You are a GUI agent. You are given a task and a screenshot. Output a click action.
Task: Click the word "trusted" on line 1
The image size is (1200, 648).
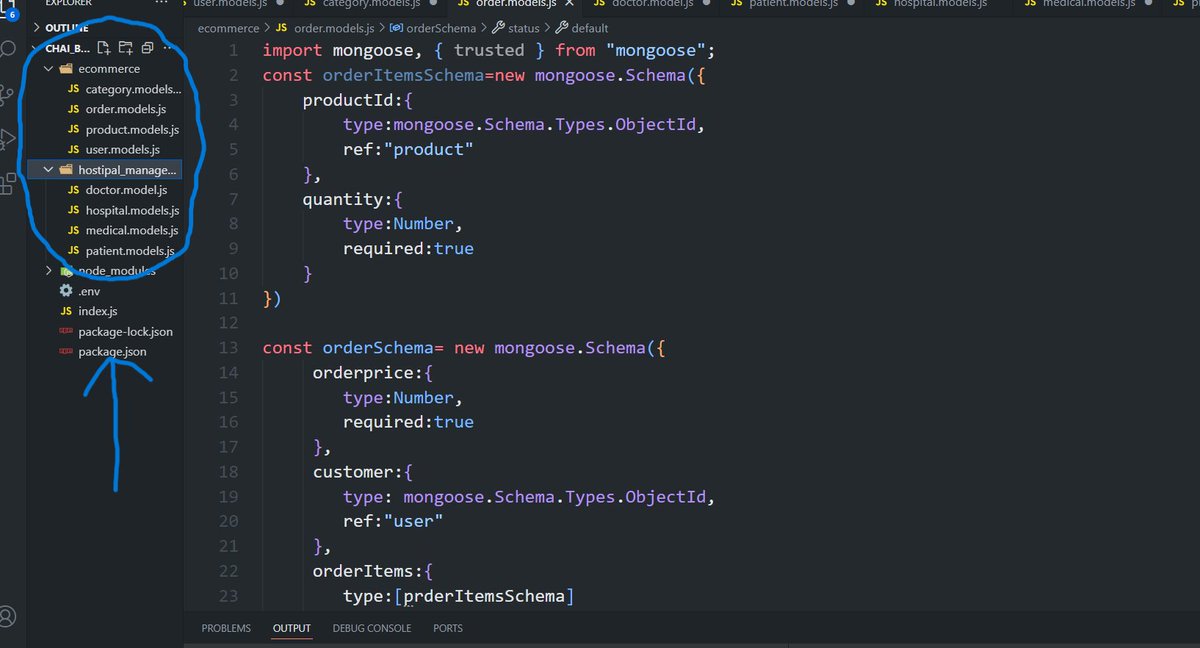pyautogui.click(x=489, y=50)
